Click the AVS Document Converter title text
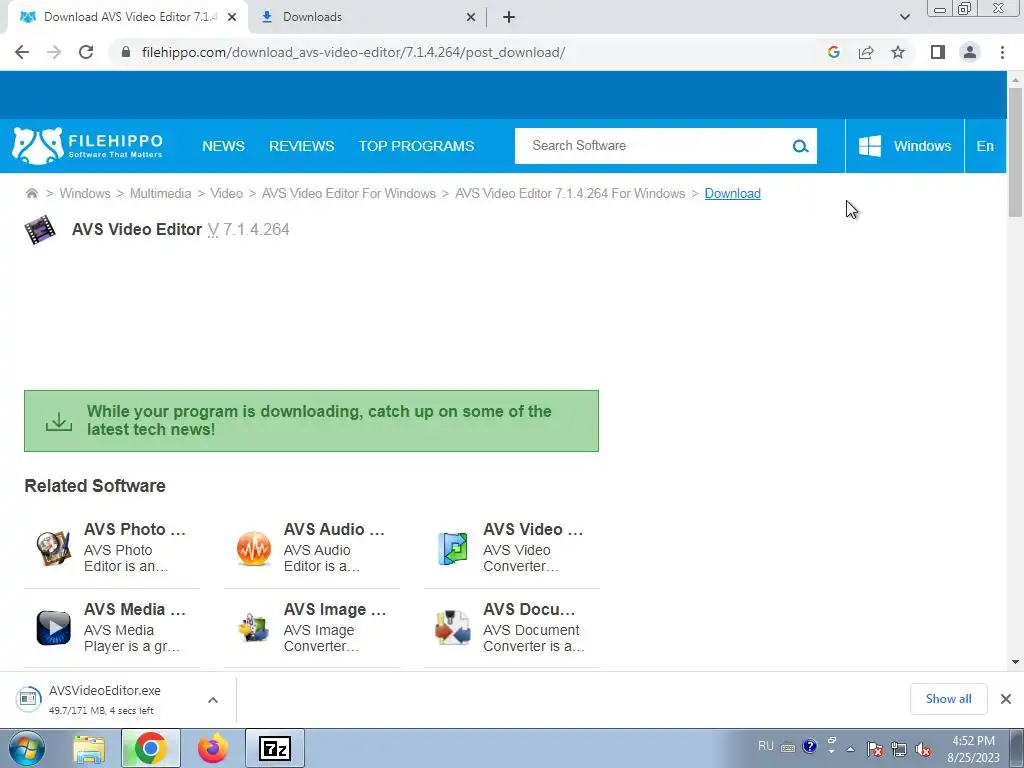Screen dimensions: 1024x768 530,609
